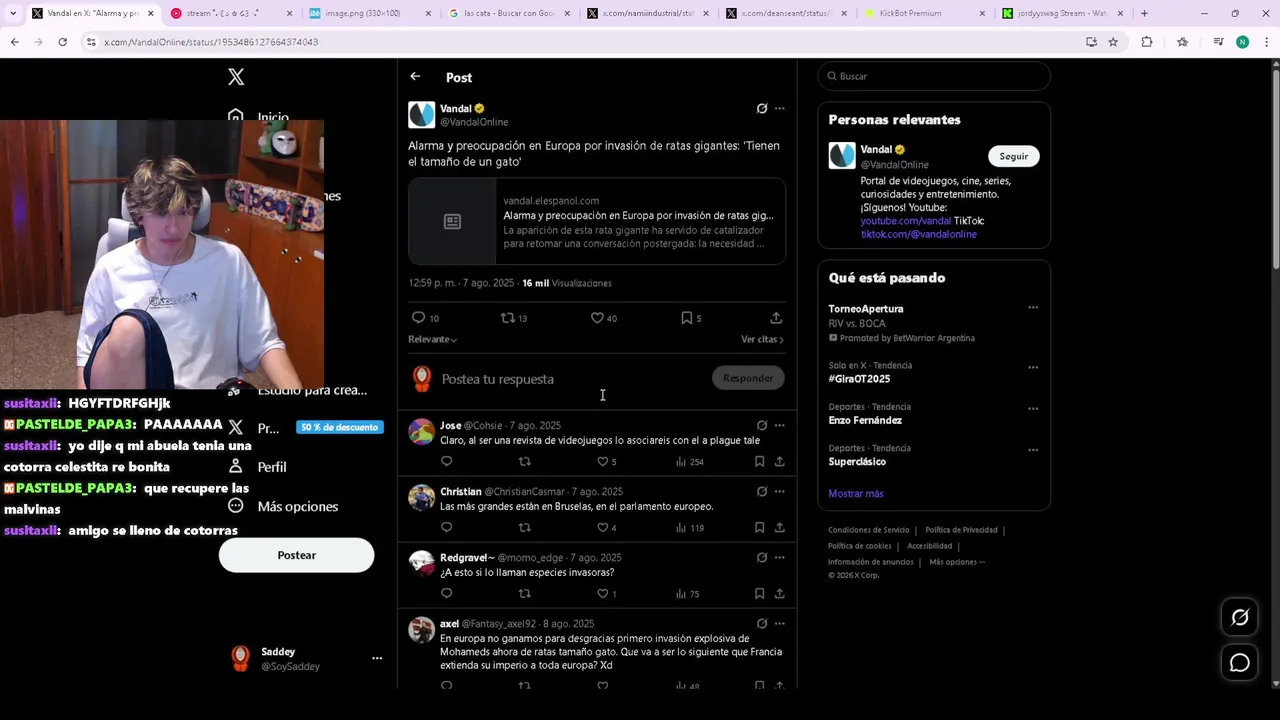Bookmark Jose's reply
This screenshot has width=1280, height=720.
[759, 462]
